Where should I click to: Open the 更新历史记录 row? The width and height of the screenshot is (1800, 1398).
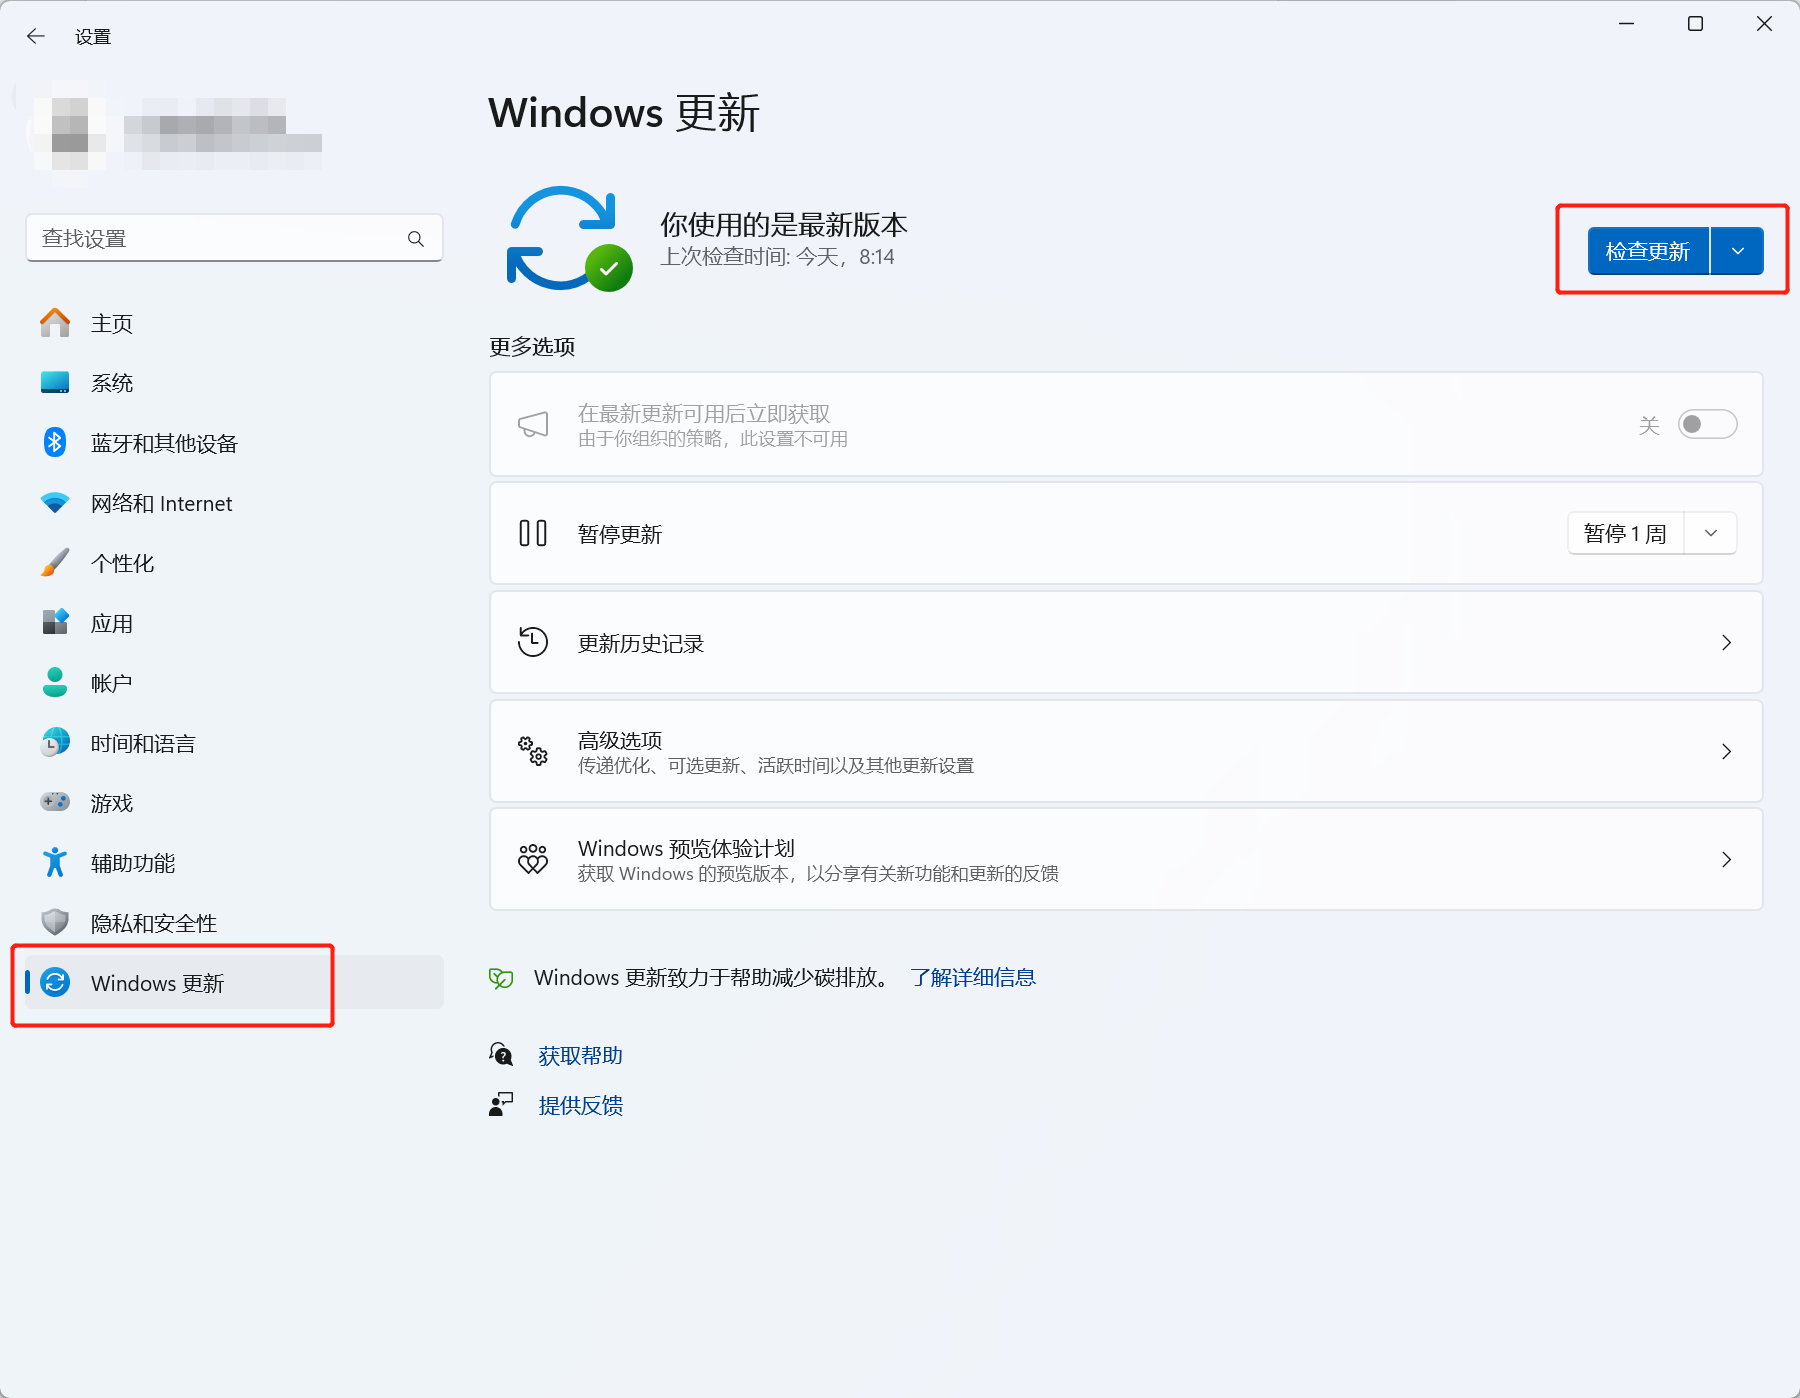pos(1126,642)
